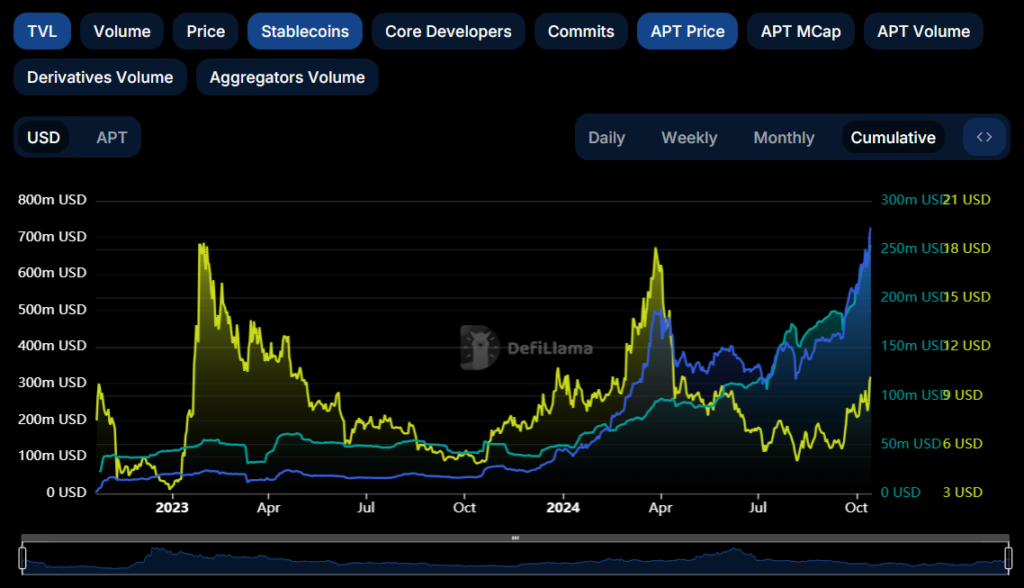Switch to Daily interval tab
Screen dimensions: 1024x588
point(606,137)
